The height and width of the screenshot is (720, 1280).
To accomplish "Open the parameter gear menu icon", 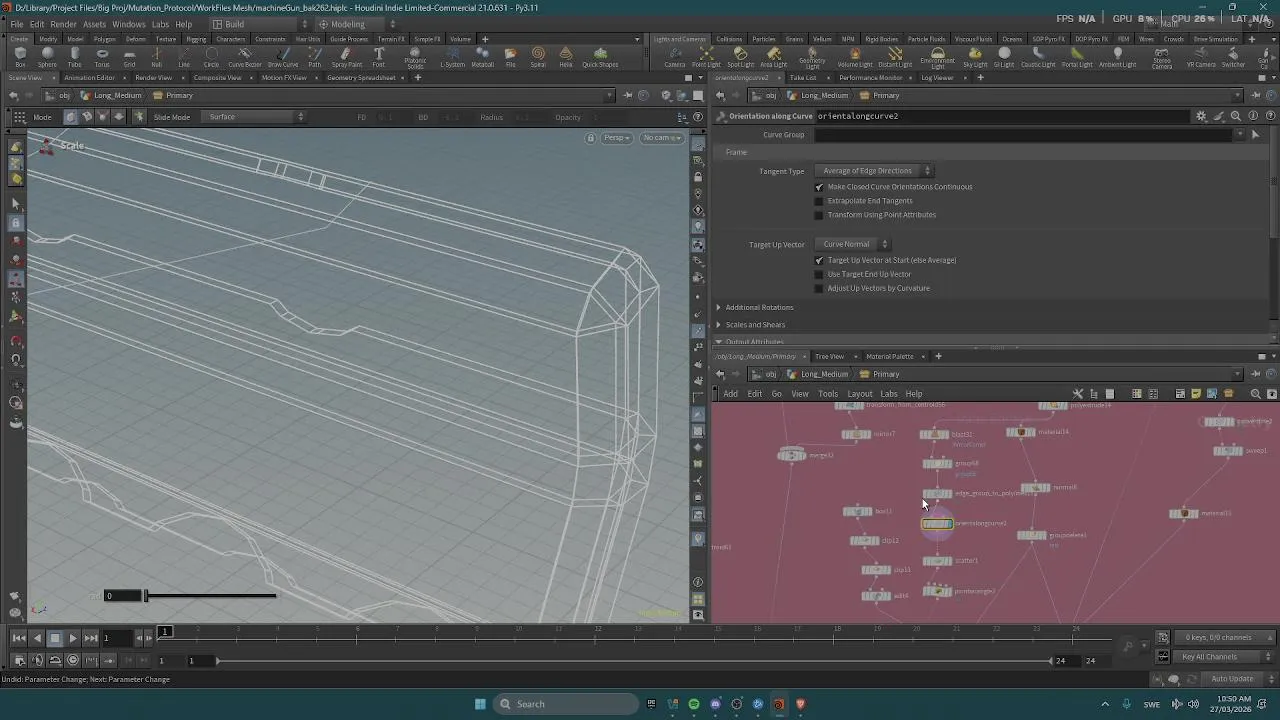I will [1201, 116].
